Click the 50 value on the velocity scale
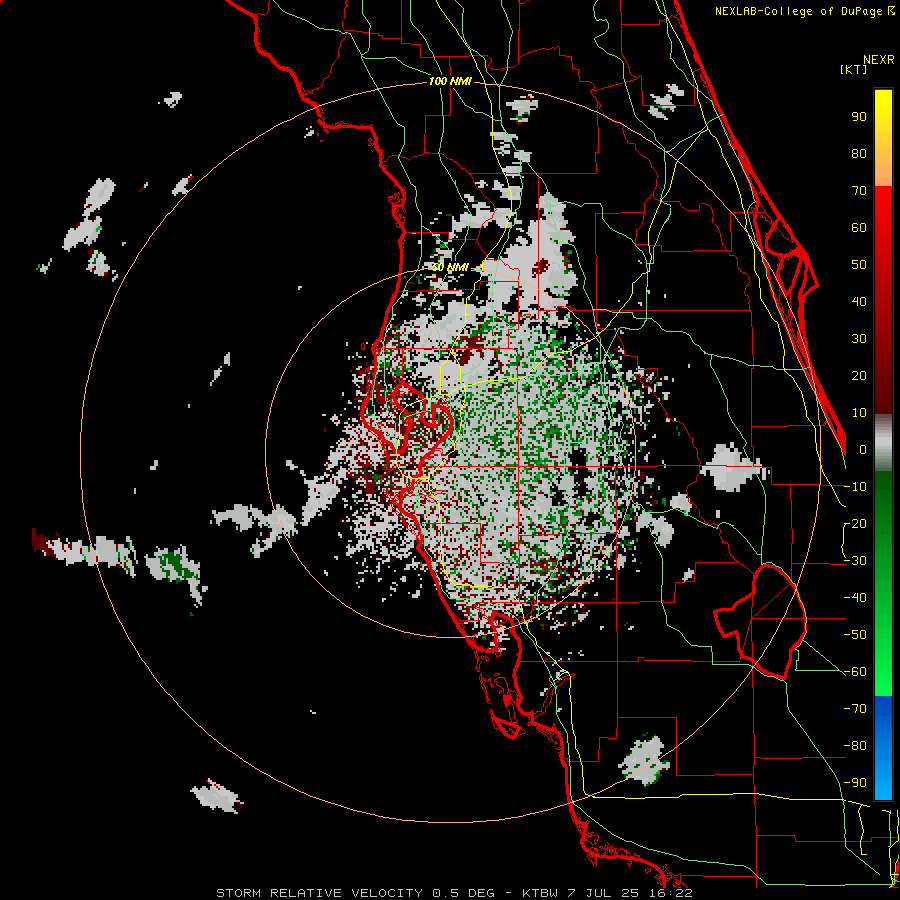900x900 pixels. 859,265
